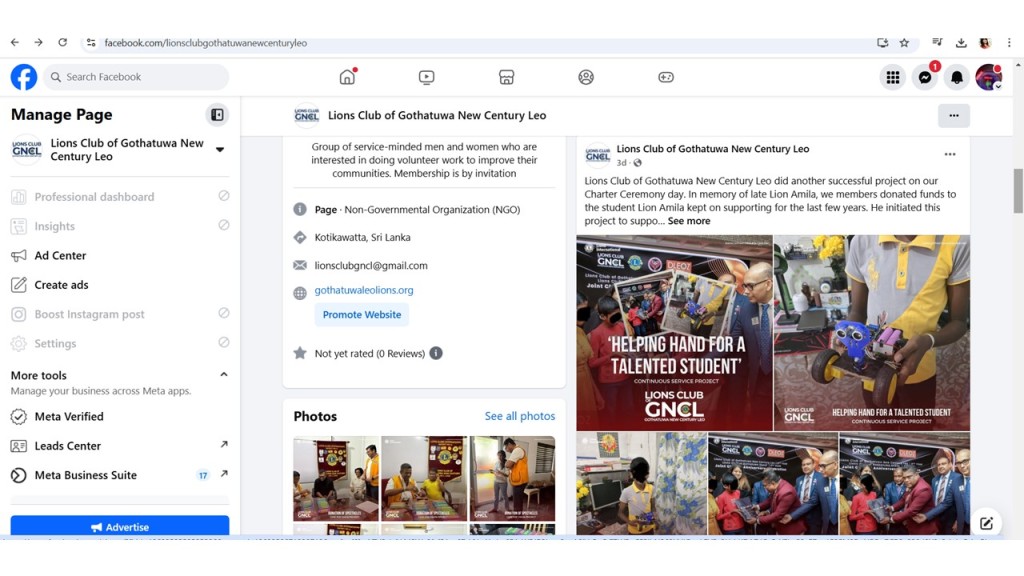
Task: Click the Meta Business Suite external-link arrow
Action: point(224,474)
